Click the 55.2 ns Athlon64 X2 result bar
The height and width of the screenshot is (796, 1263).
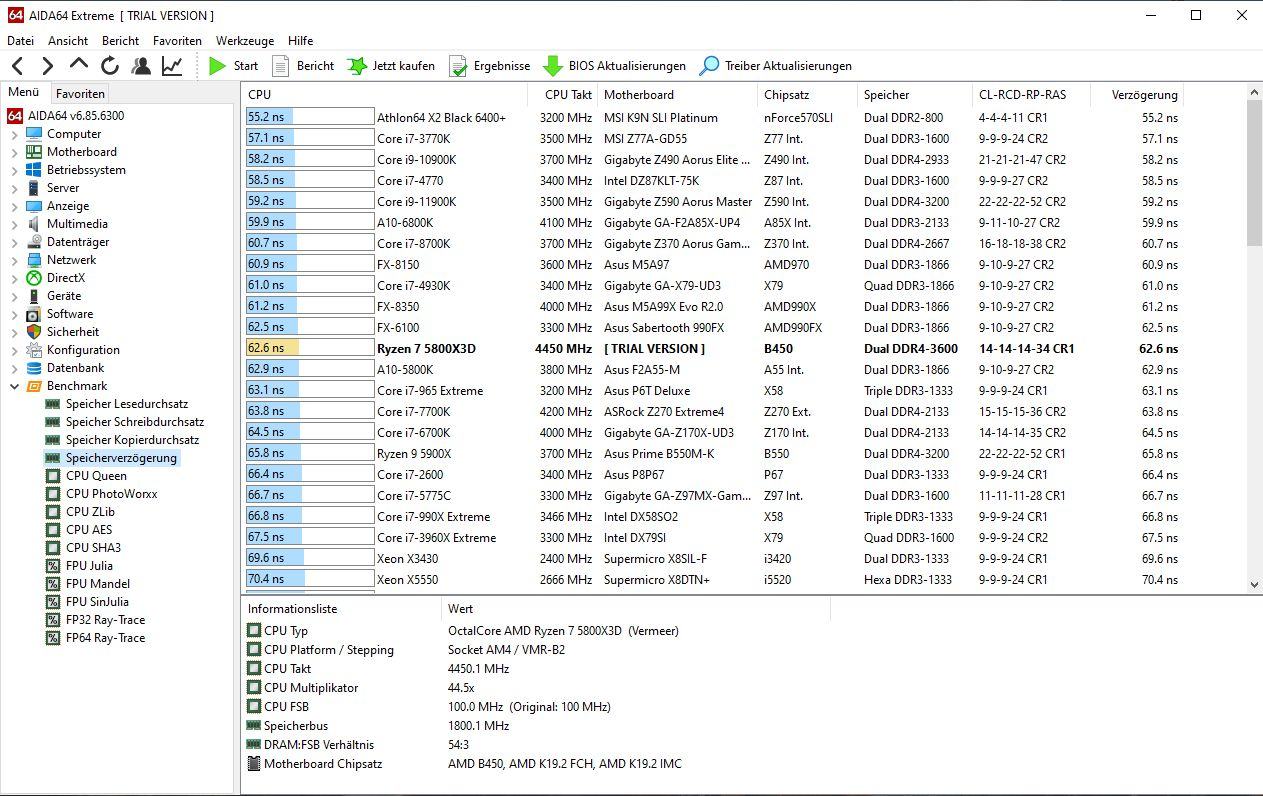tap(310, 118)
